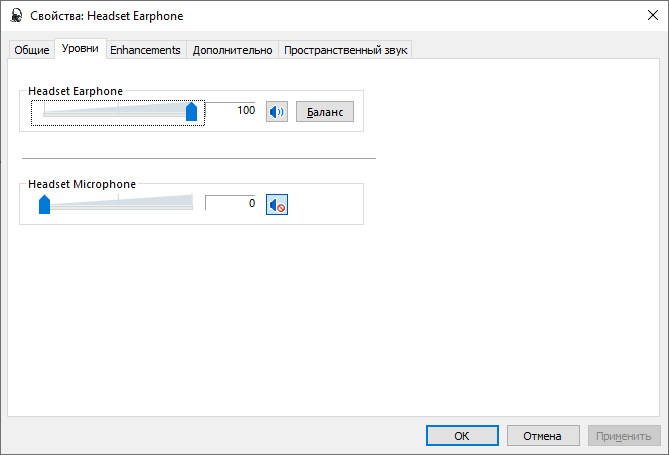Screen dimensions: 669x455
Task: Mute the Headset Earphone speaker
Action: [277, 112]
